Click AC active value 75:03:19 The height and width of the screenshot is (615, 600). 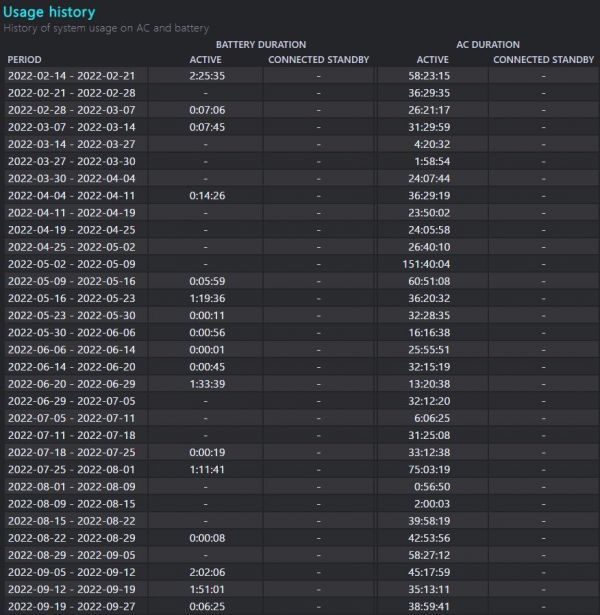point(429,469)
